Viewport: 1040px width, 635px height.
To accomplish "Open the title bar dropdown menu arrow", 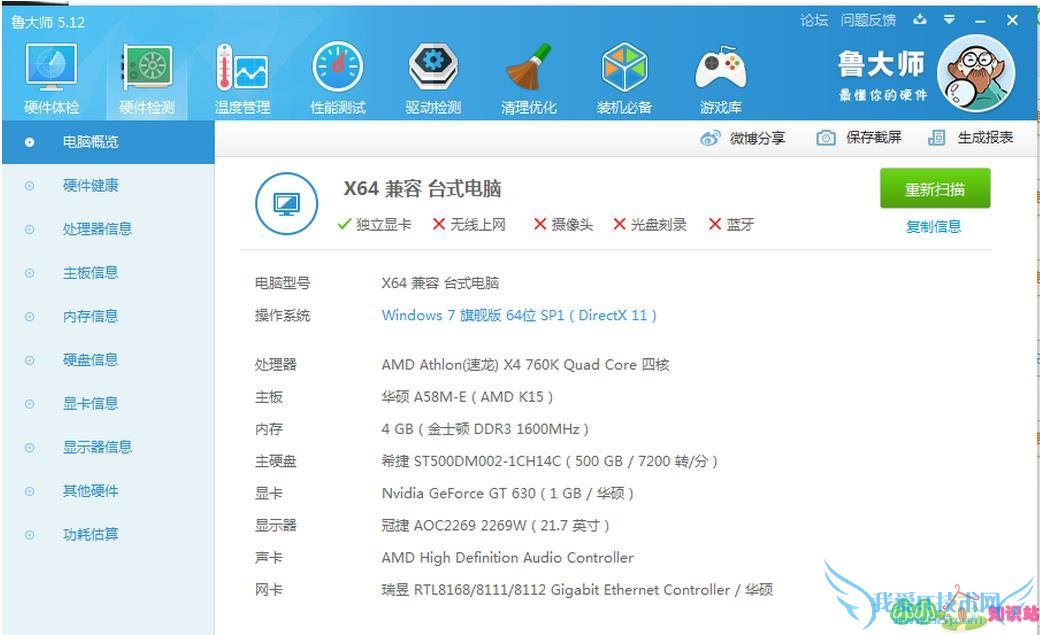I will tap(949, 20).
